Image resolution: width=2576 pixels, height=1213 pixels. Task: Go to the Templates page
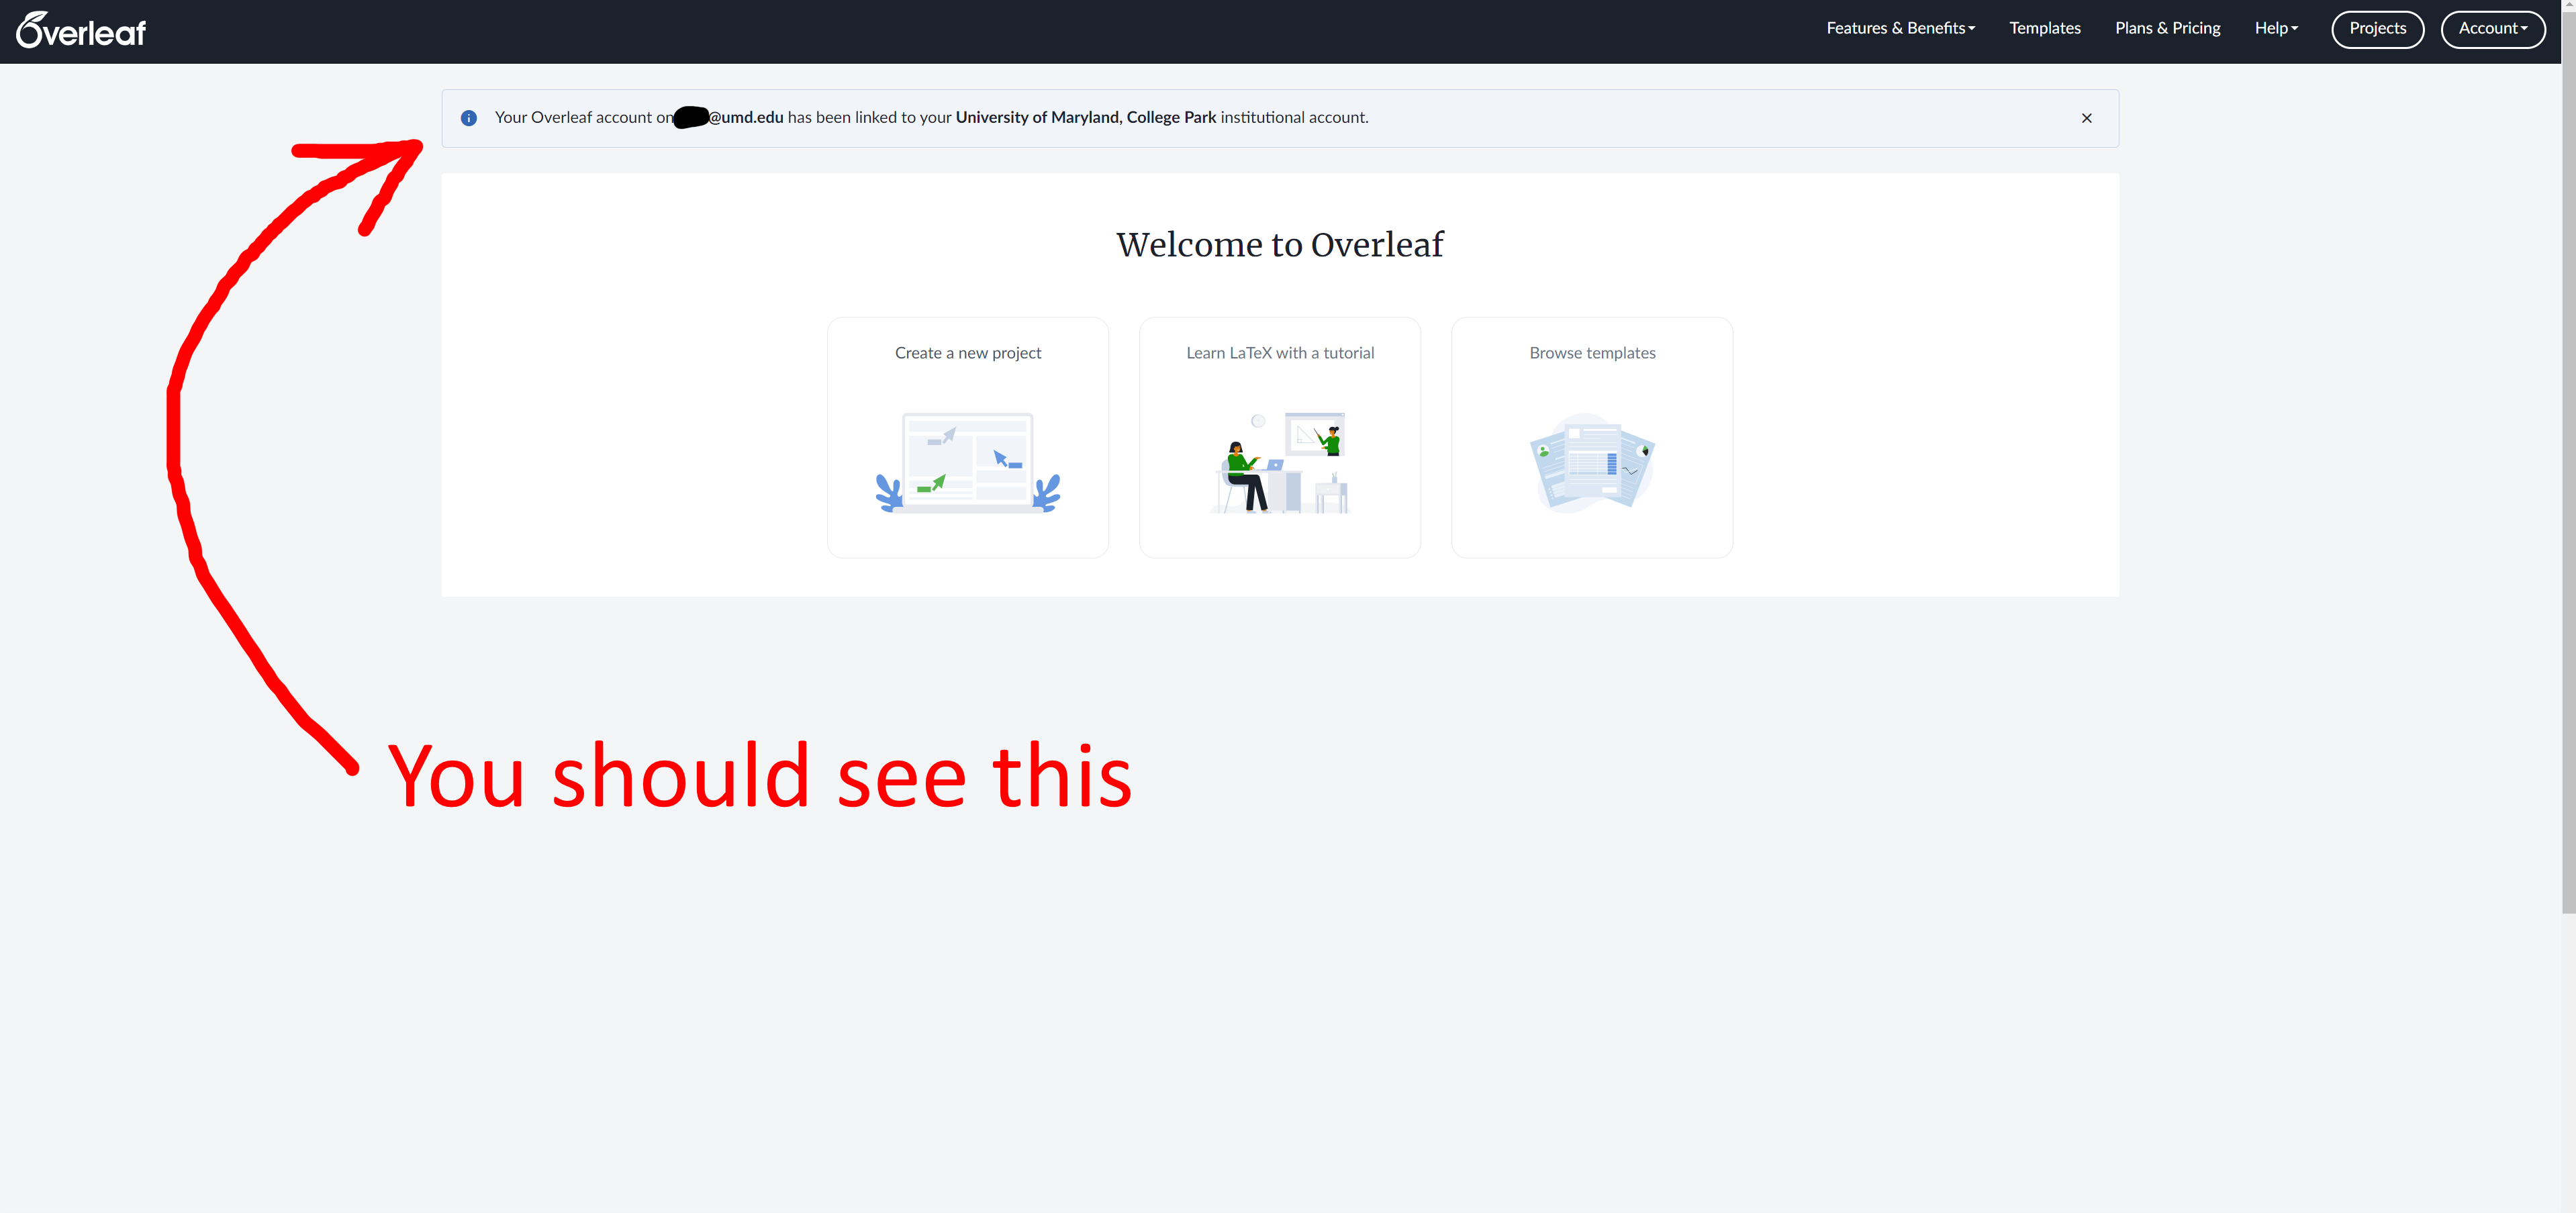point(2045,28)
